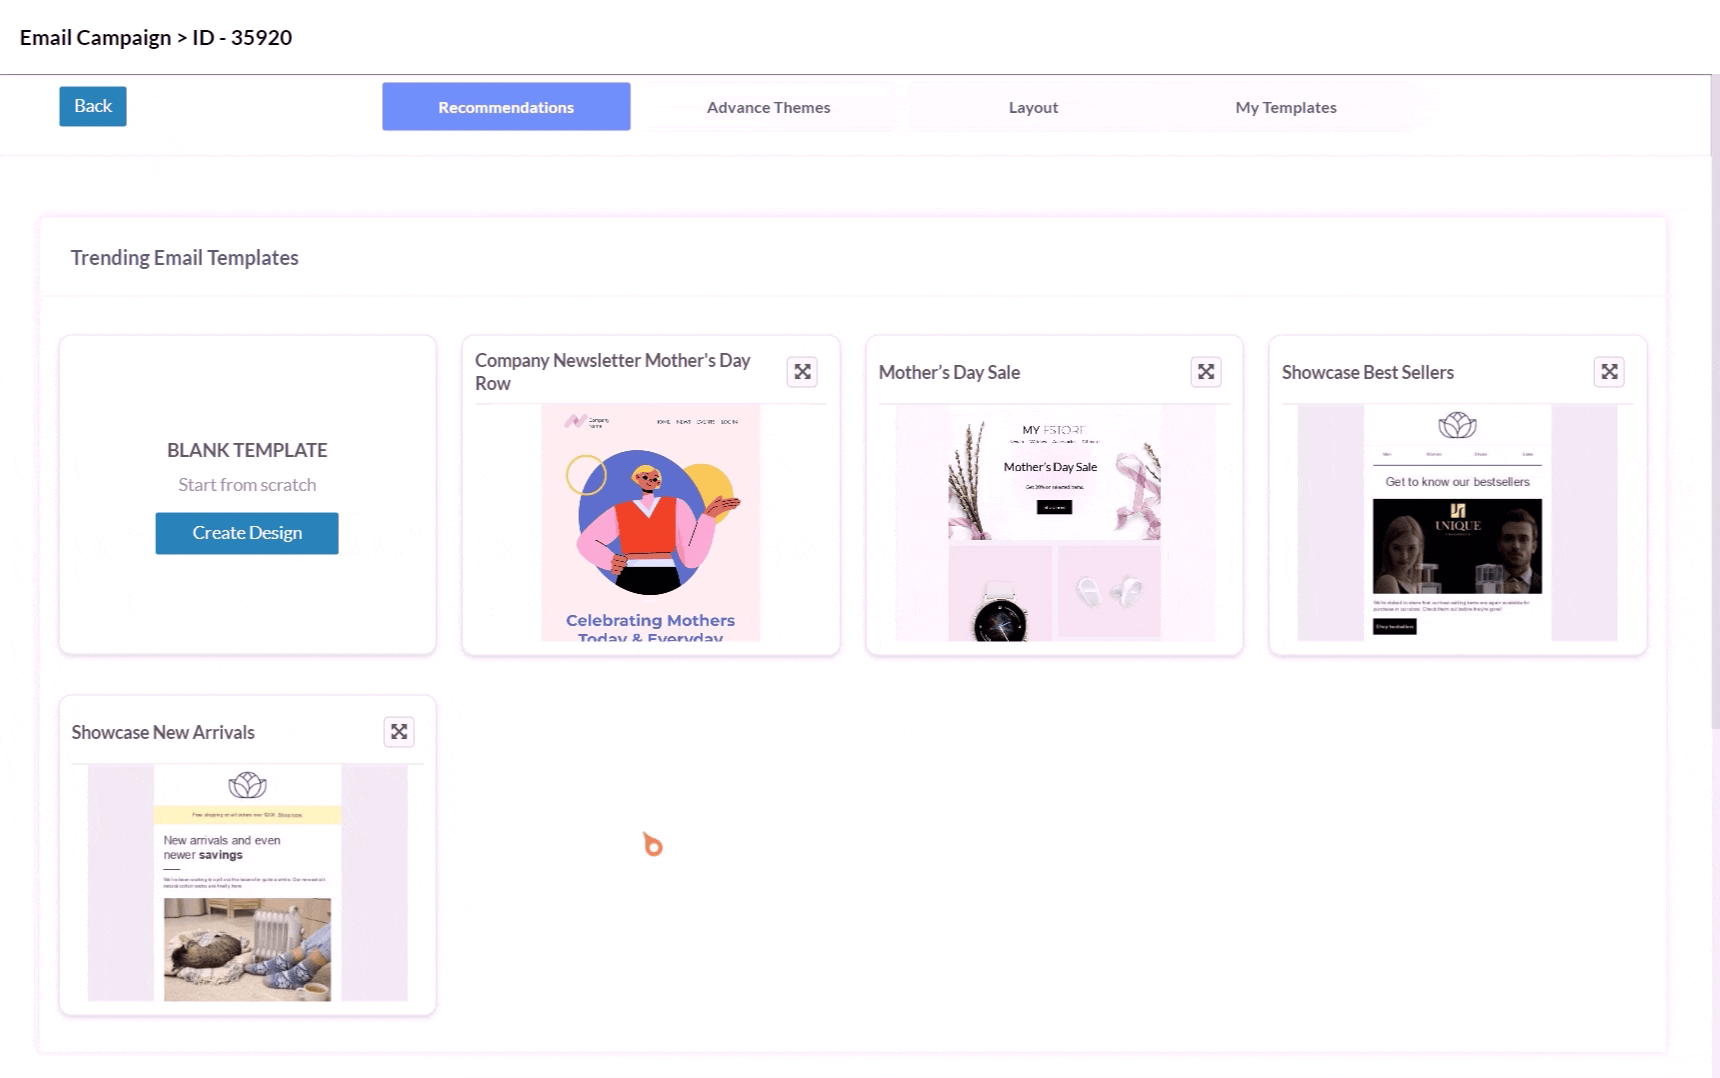
Task: Open fullscreen icon for Showcase Best Sellers
Action: click(1609, 372)
